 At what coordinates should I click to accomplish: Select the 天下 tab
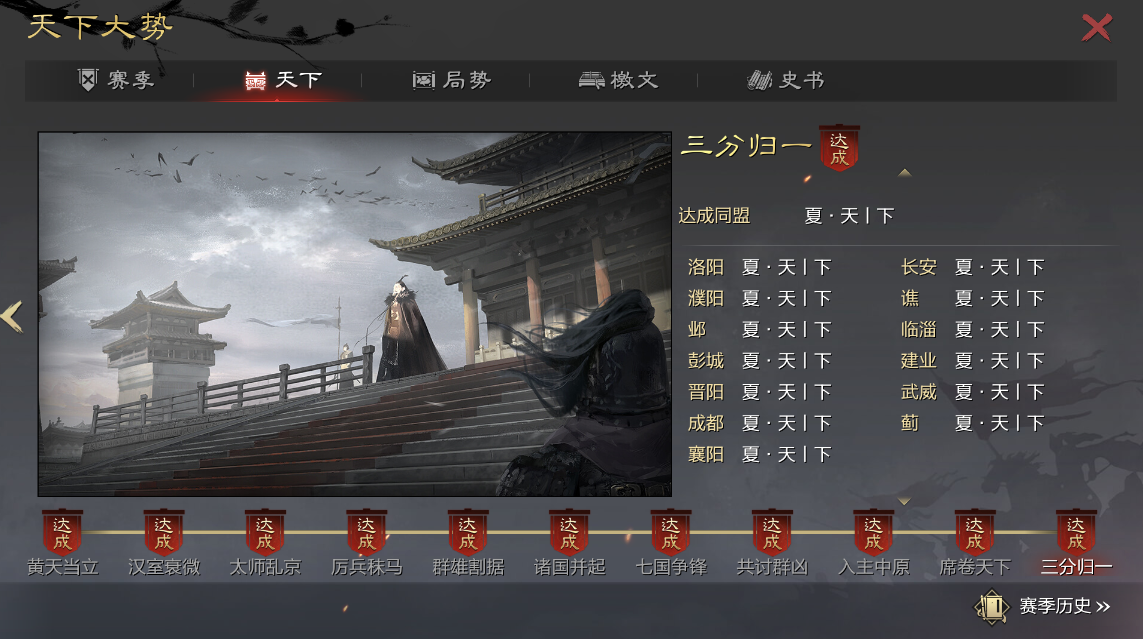[x=283, y=79]
